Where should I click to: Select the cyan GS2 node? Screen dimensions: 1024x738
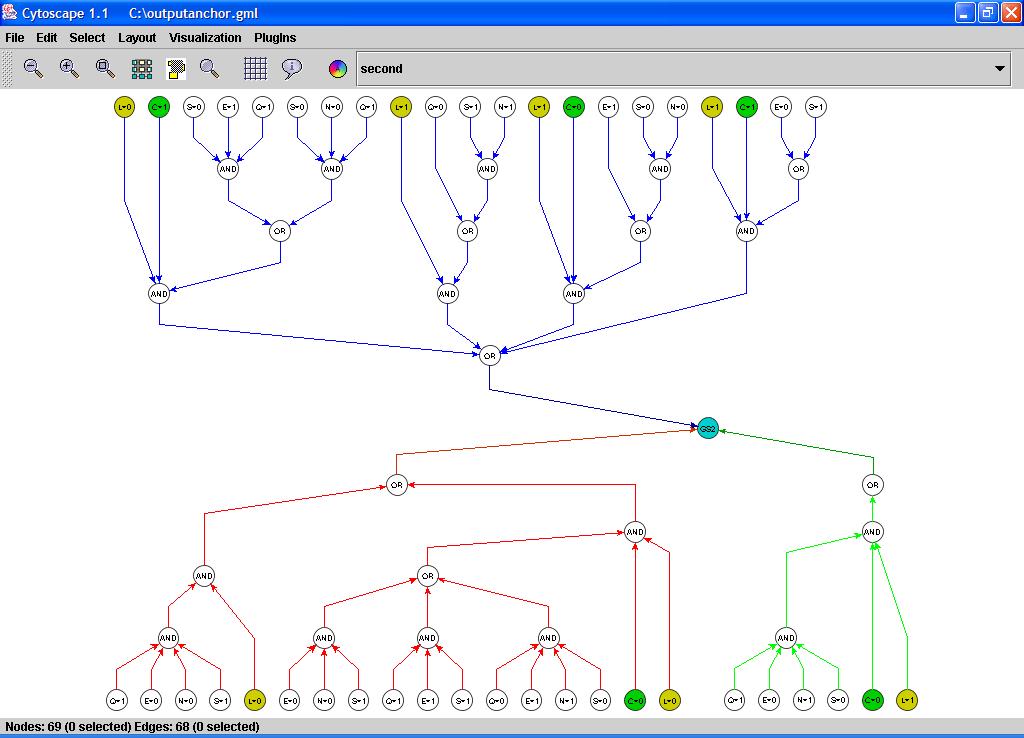(x=708, y=429)
